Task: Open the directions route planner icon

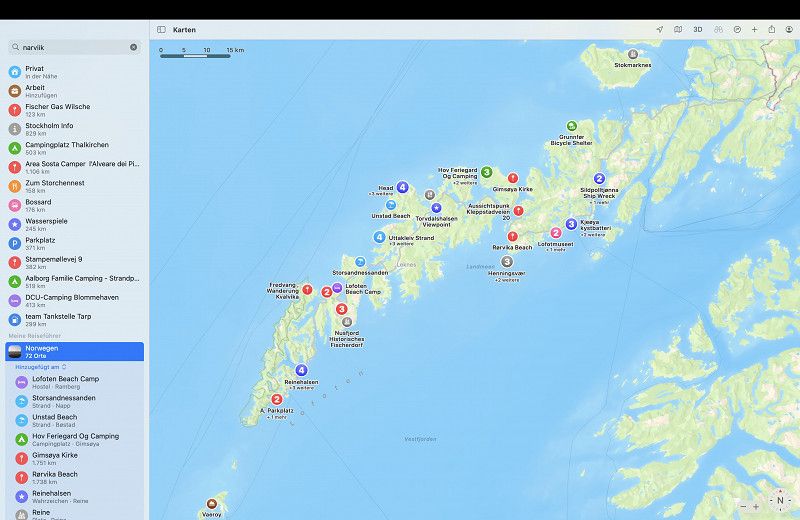Action: point(737,30)
